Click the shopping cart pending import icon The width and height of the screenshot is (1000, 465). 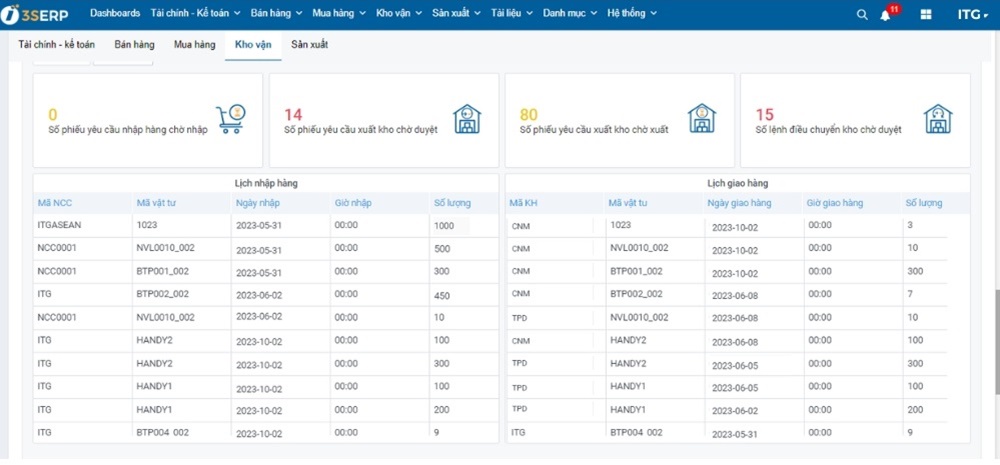pos(231,119)
